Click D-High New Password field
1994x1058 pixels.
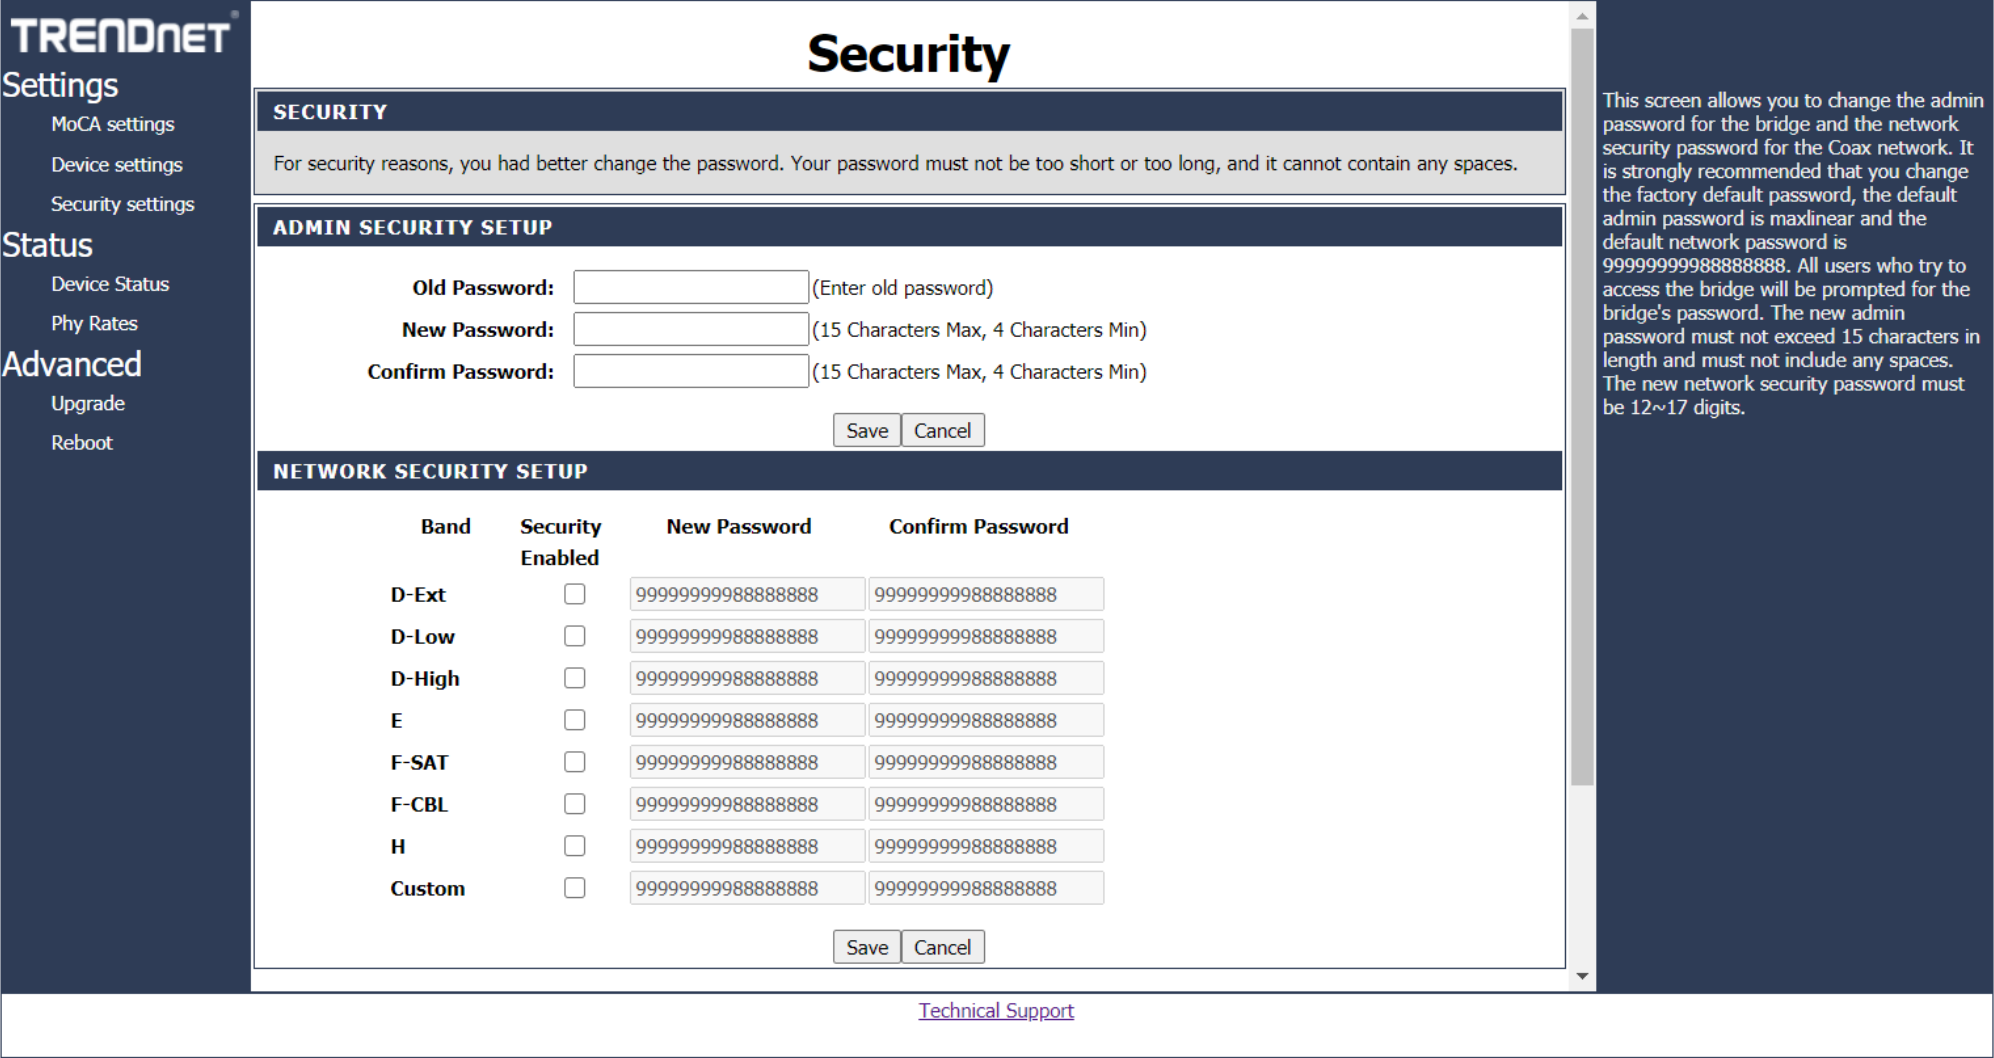[747, 678]
